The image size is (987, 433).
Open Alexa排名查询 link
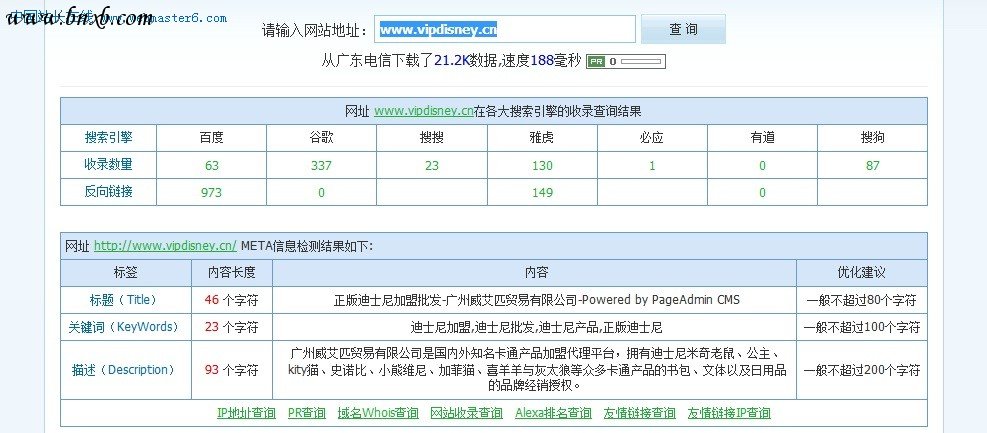tap(553, 413)
